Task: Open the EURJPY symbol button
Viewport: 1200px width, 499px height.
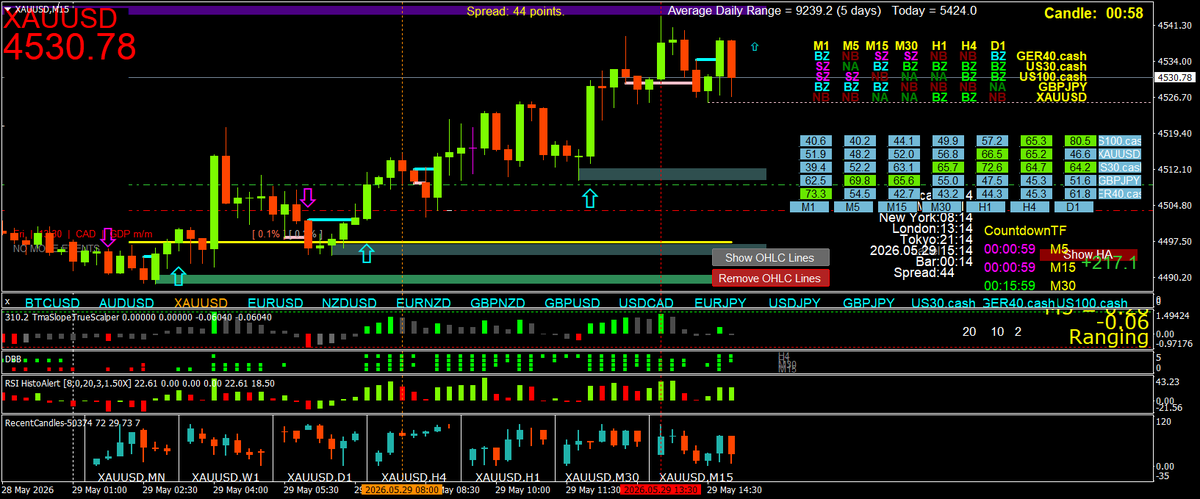Action: (720, 302)
